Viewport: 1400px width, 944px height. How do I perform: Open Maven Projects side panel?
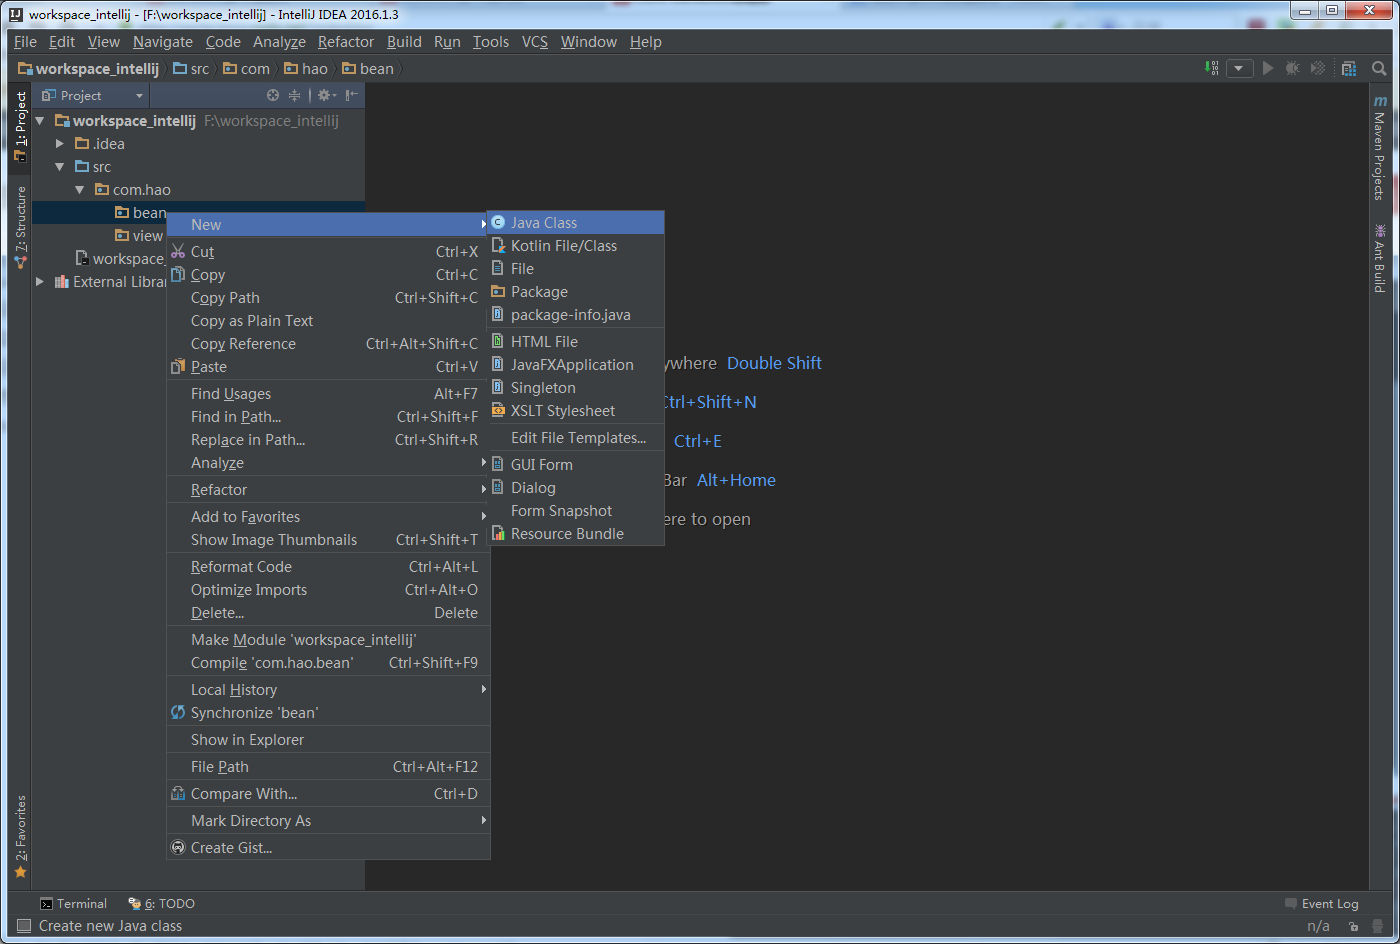(1379, 148)
